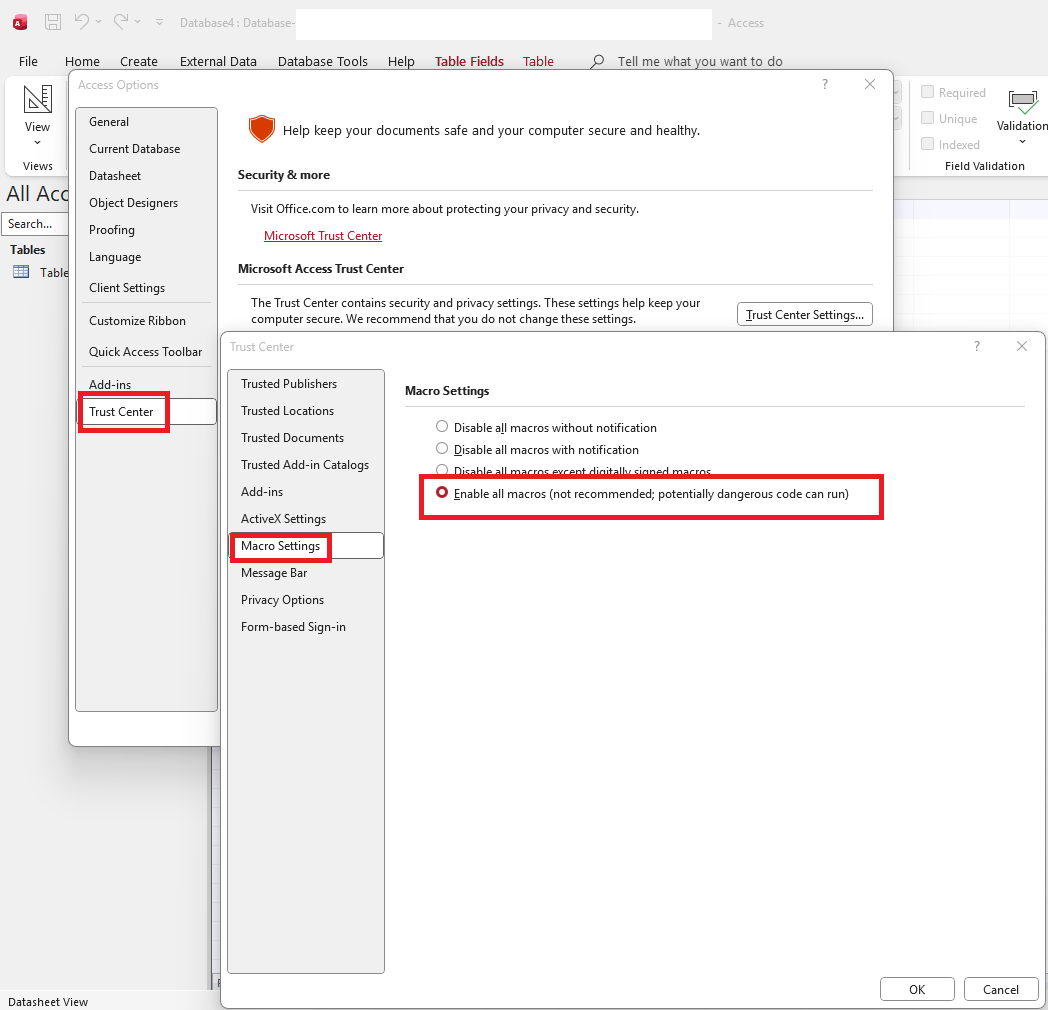Viewport: 1048px width, 1010px height.
Task: Open Form-based Sign-in section
Action: (x=305, y=627)
